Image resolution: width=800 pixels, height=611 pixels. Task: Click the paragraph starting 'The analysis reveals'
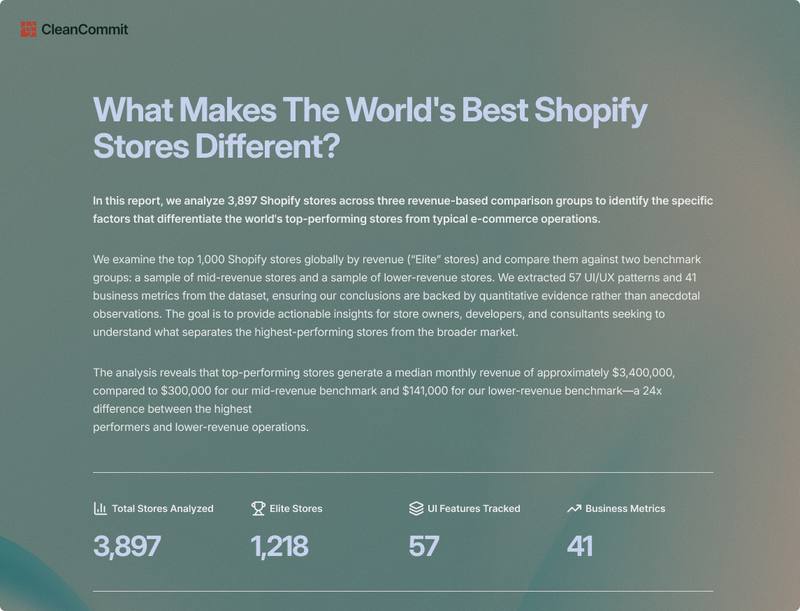pyautogui.click(x=380, y=400)
